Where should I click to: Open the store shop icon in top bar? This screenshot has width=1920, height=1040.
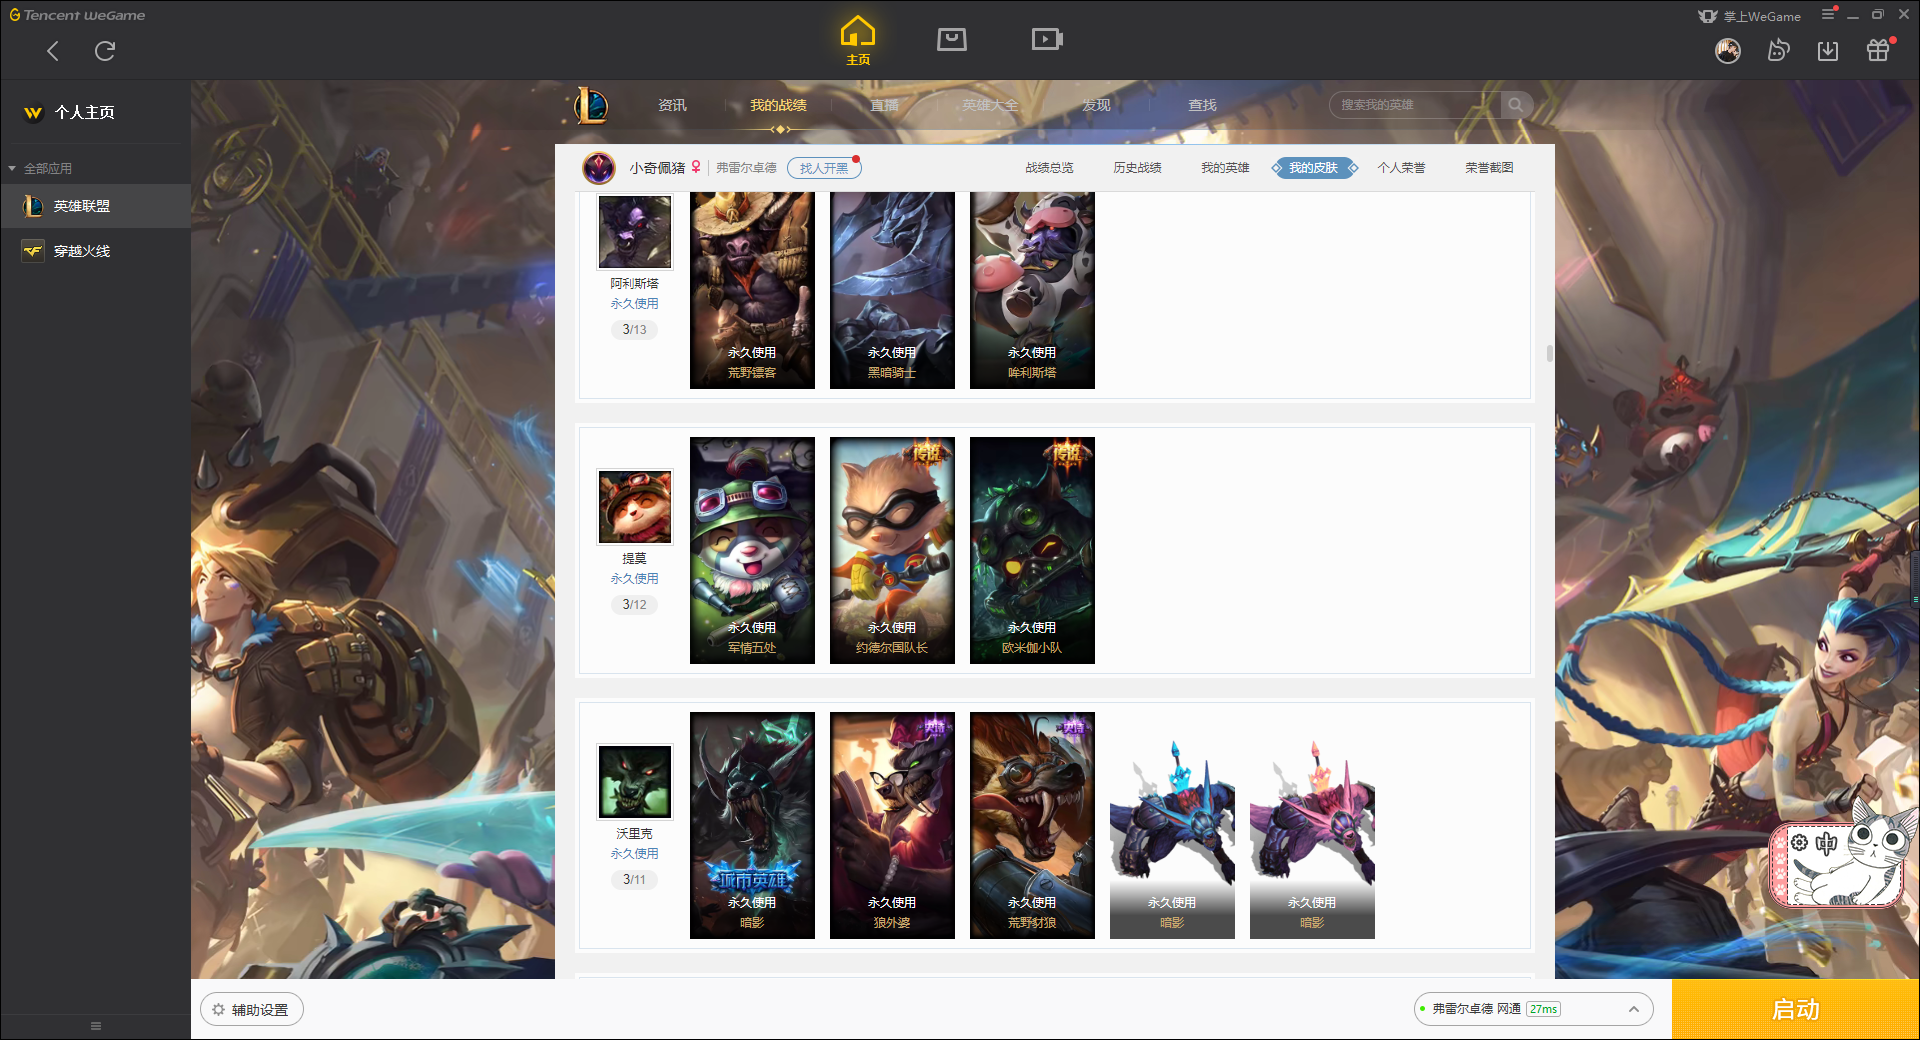(951, 39)
